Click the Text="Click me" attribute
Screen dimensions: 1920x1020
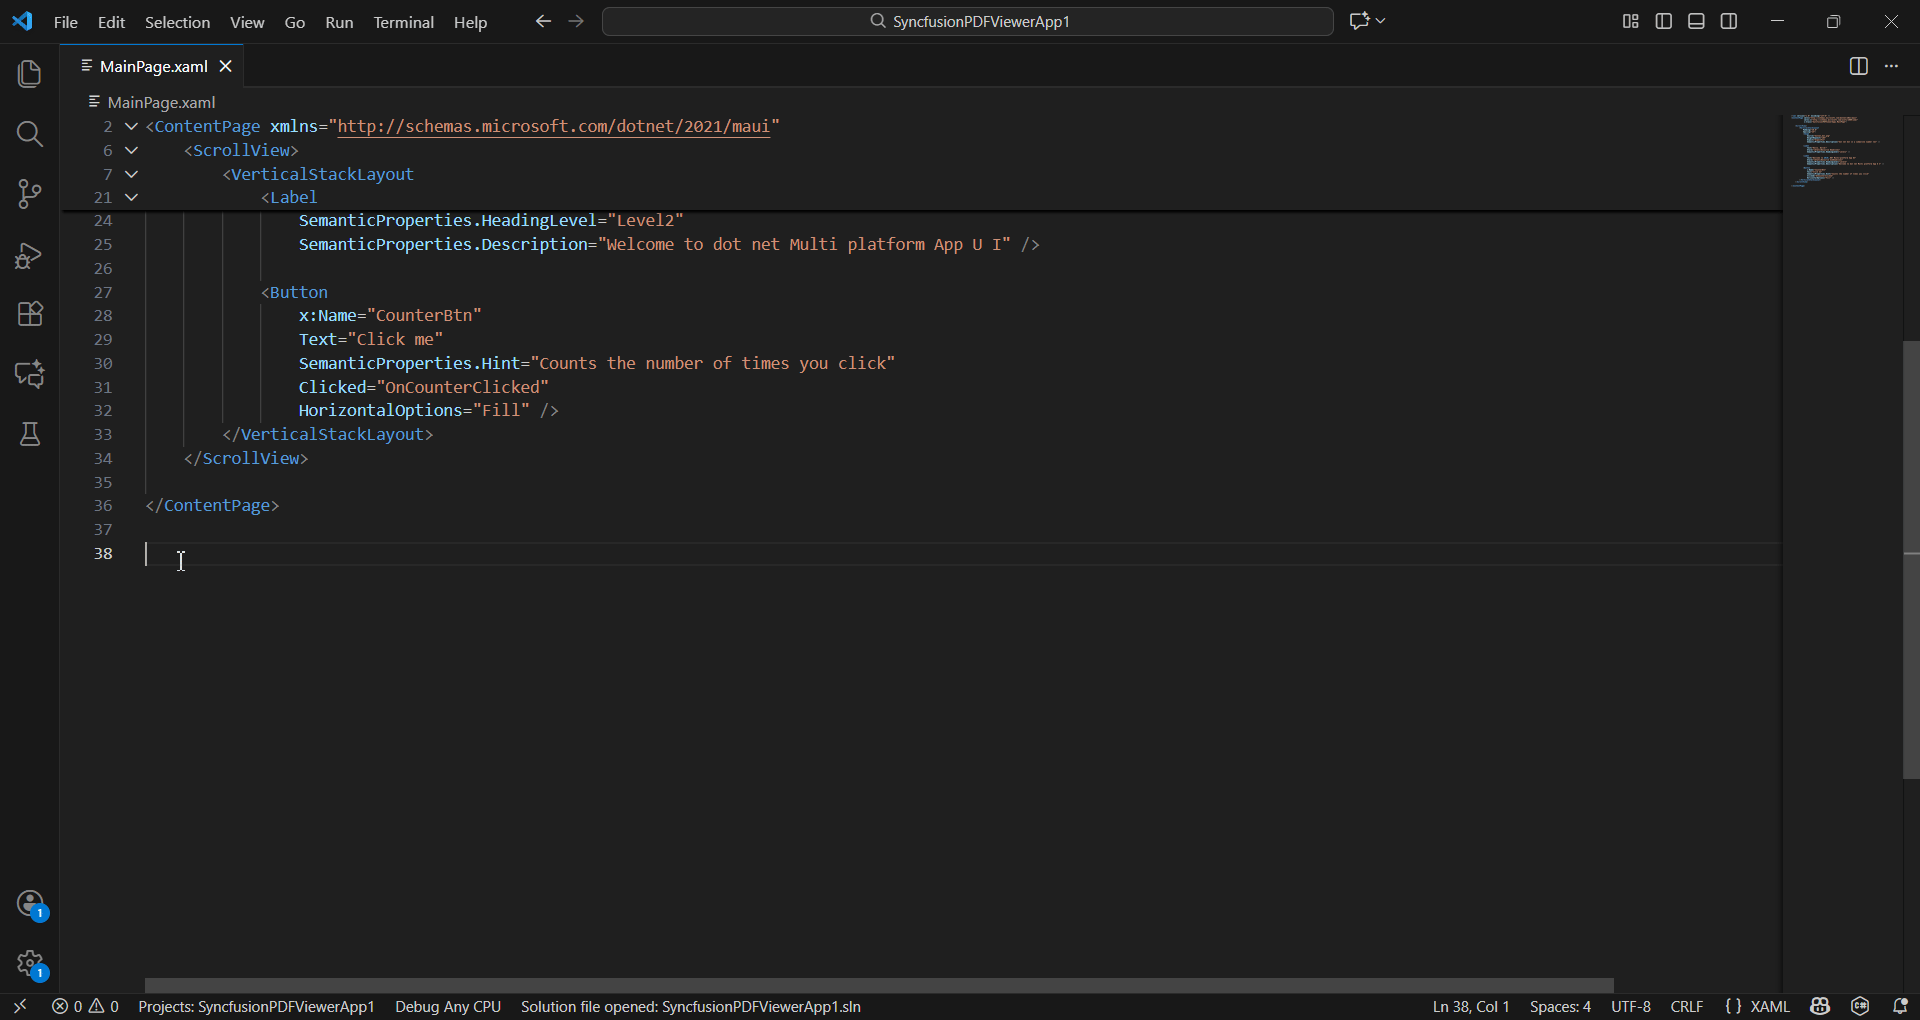(371, 339)
